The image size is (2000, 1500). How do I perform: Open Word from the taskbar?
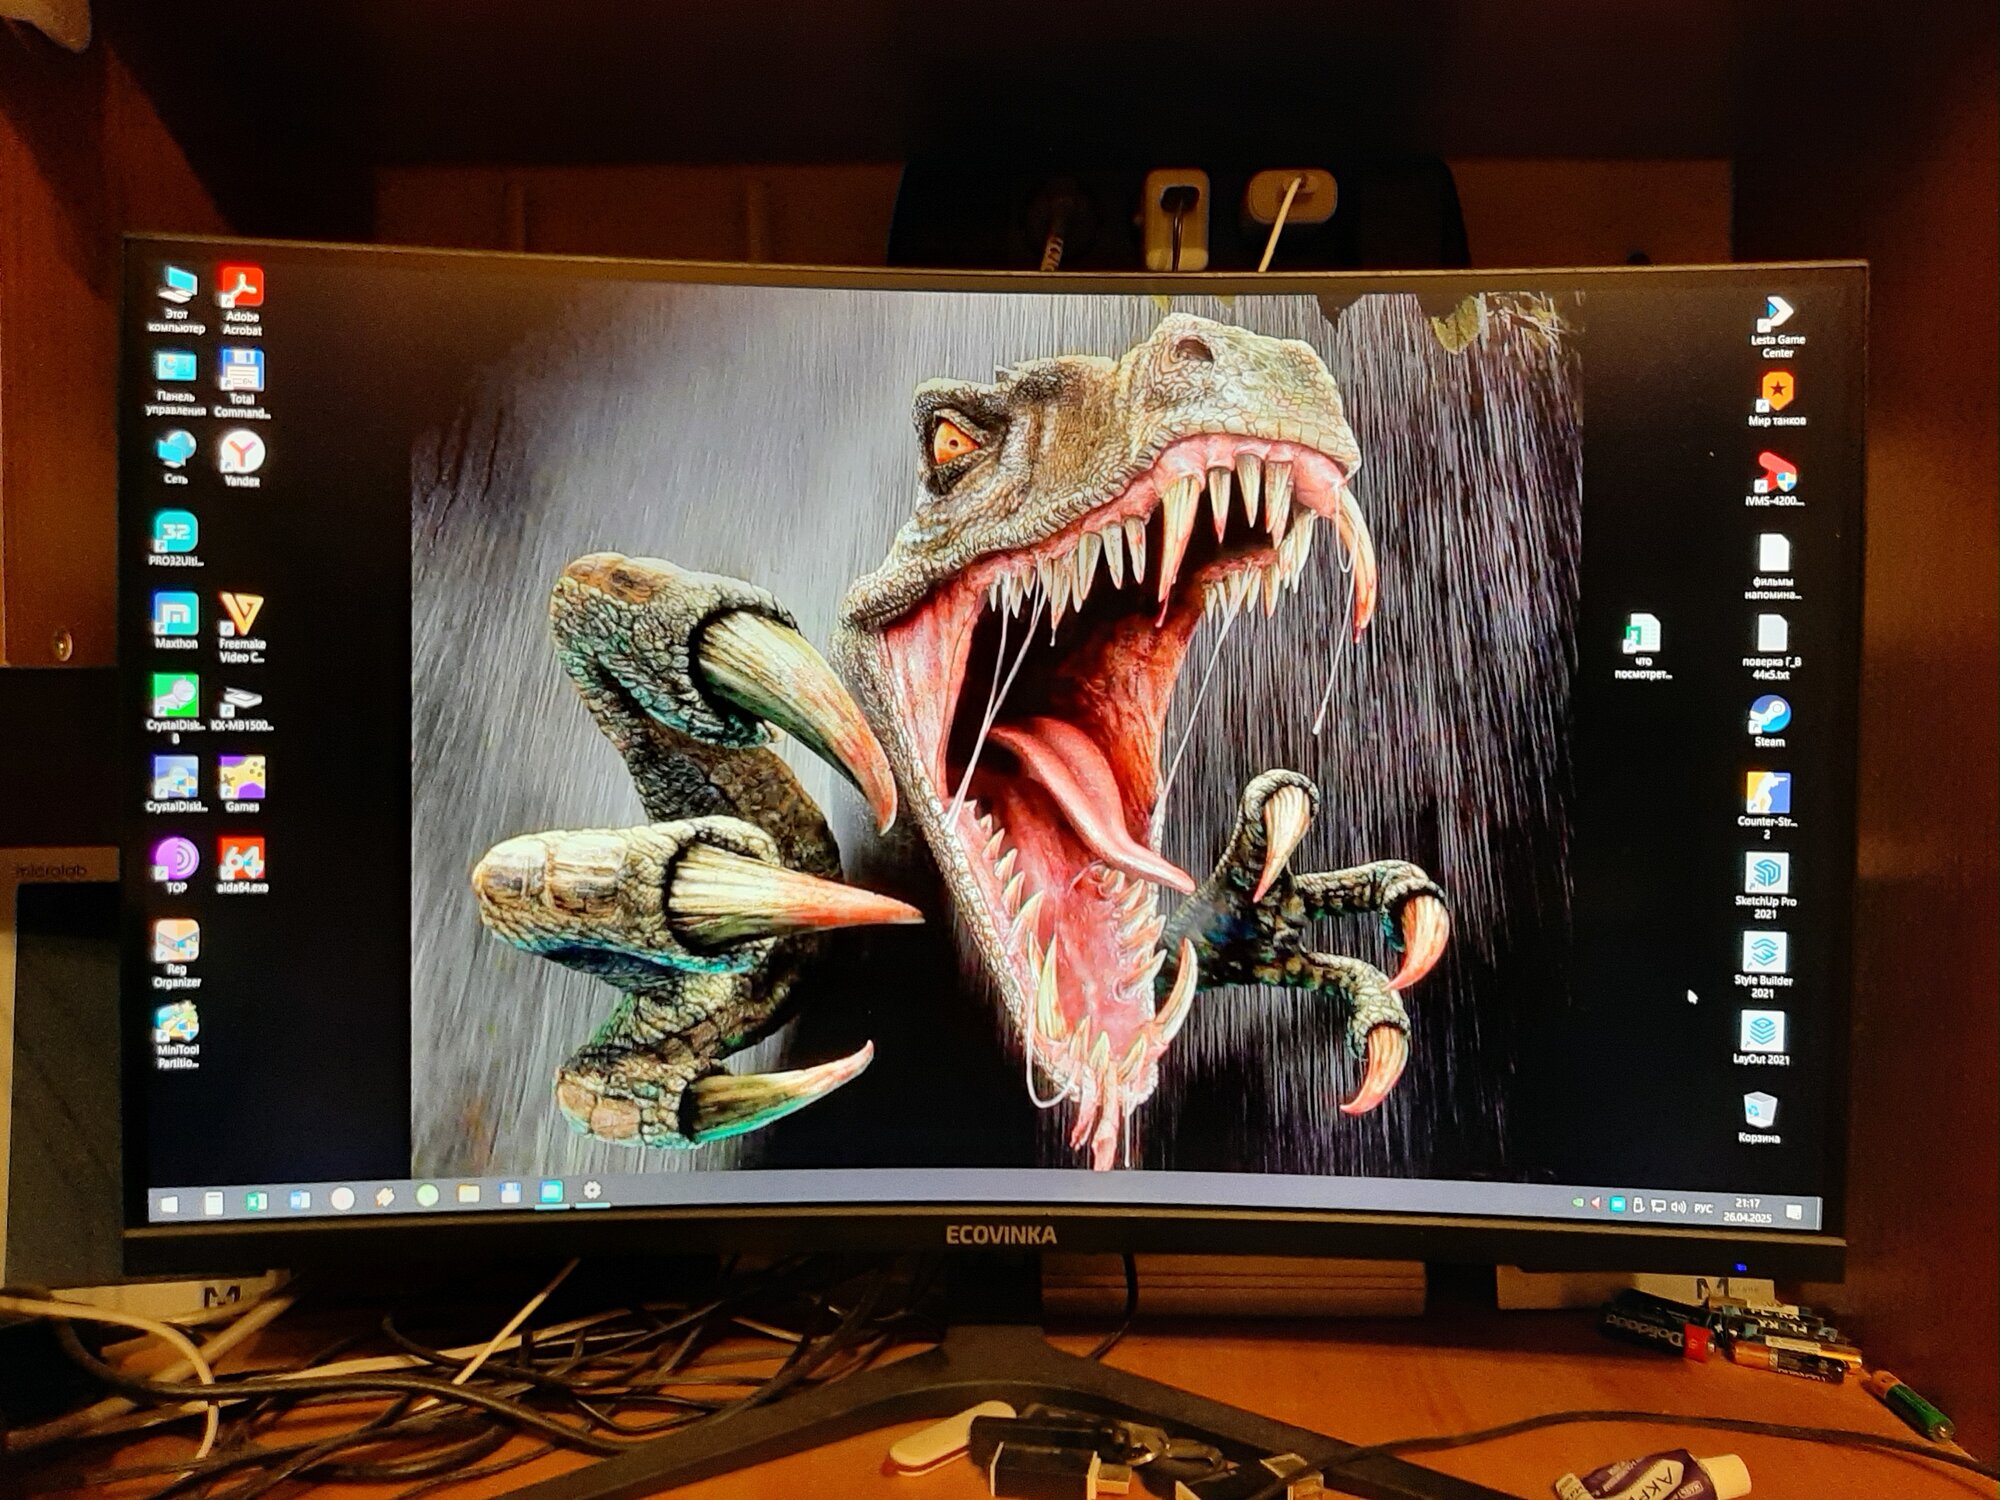(300, 1200)
